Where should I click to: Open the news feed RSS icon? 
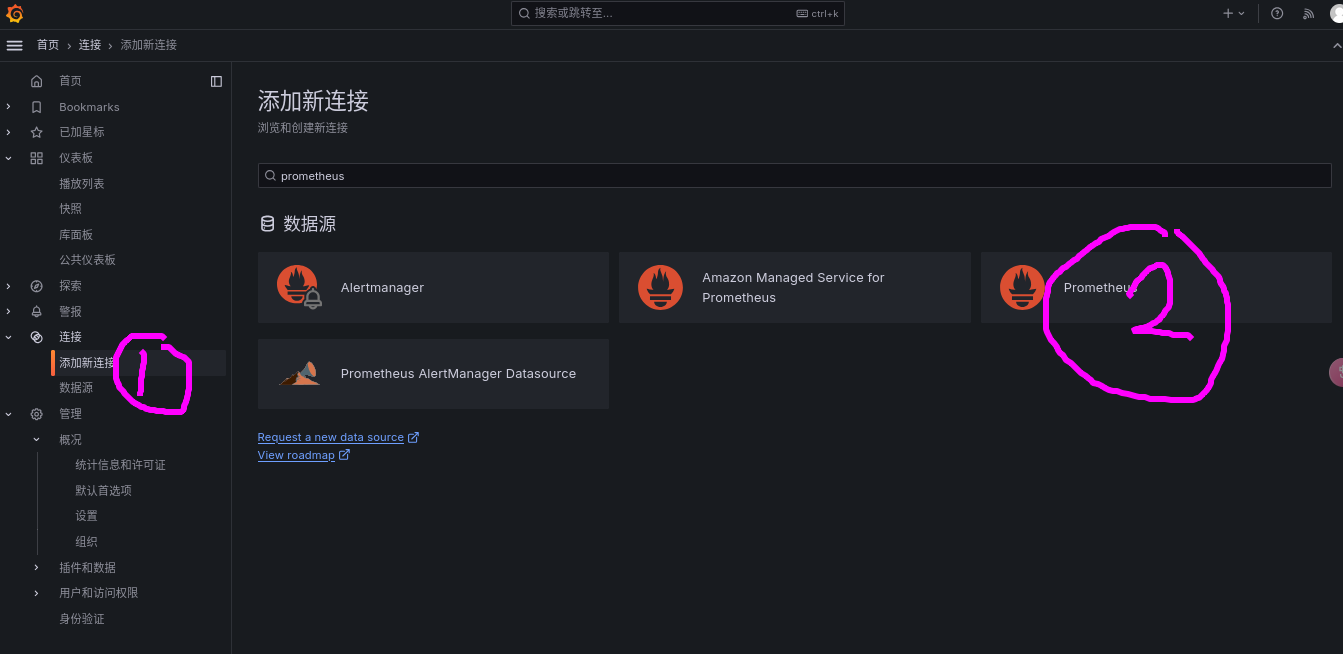pos(1308,14)
